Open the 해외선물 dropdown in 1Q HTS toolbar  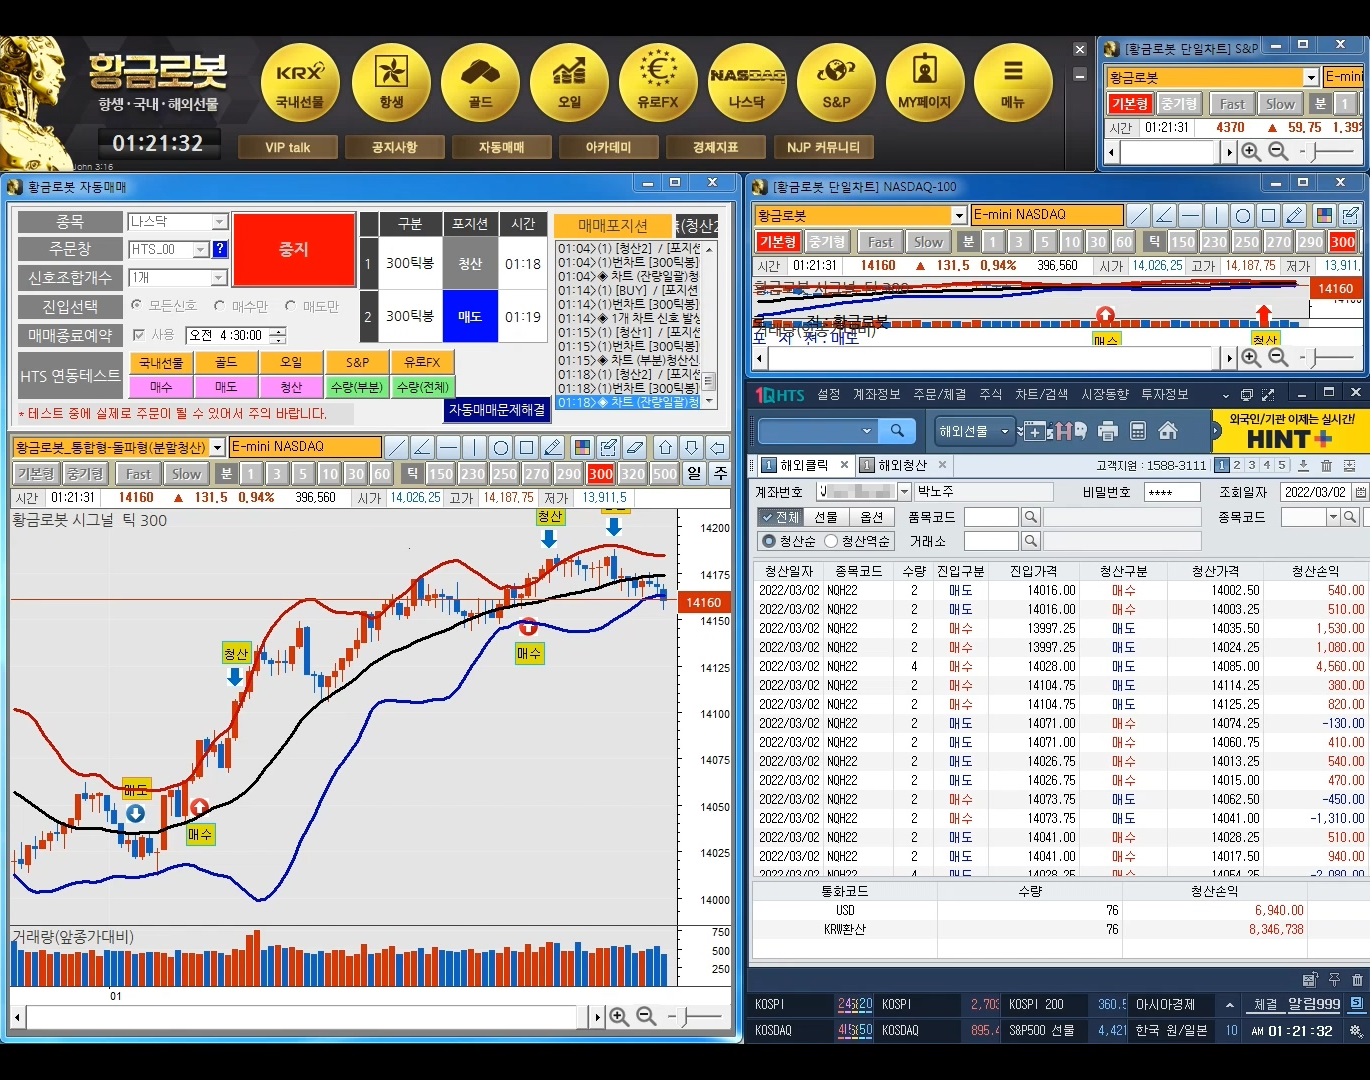976,431
